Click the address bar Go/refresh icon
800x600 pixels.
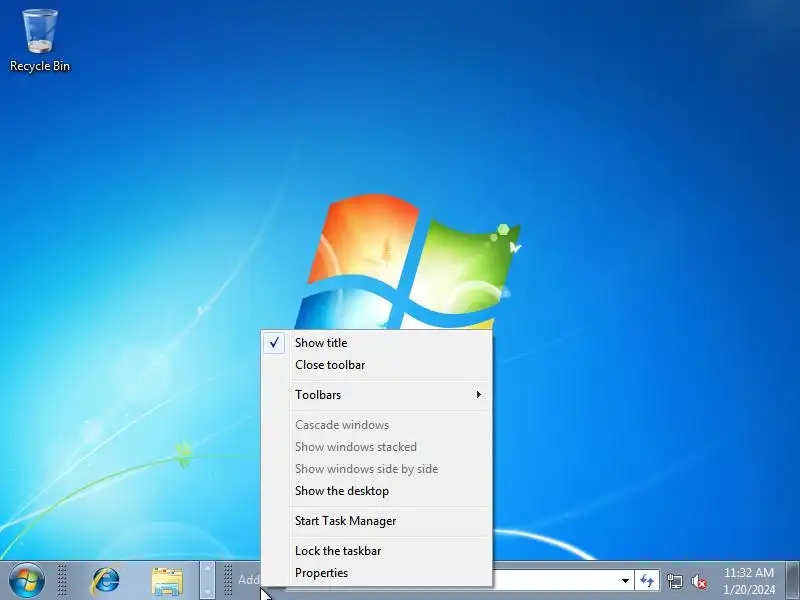pos(647,581)
